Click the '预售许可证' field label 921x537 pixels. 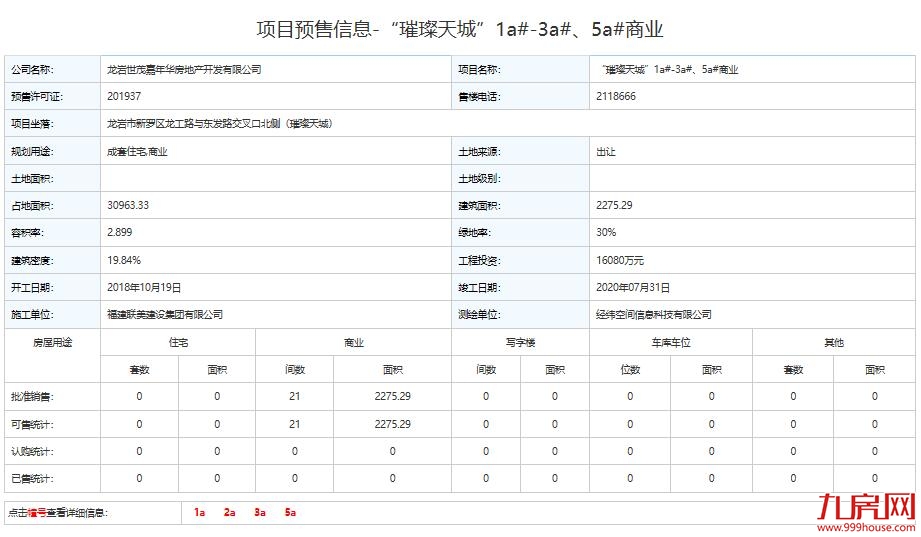[x=36, y=96]
